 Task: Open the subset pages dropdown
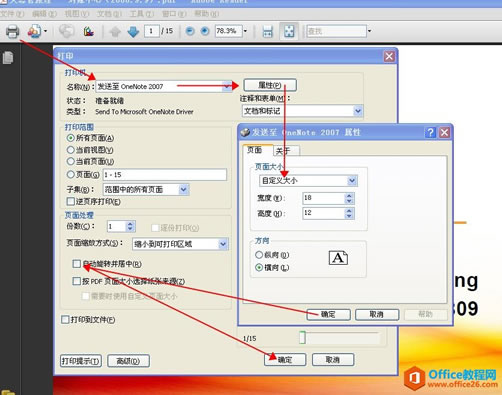pos(183,190)
